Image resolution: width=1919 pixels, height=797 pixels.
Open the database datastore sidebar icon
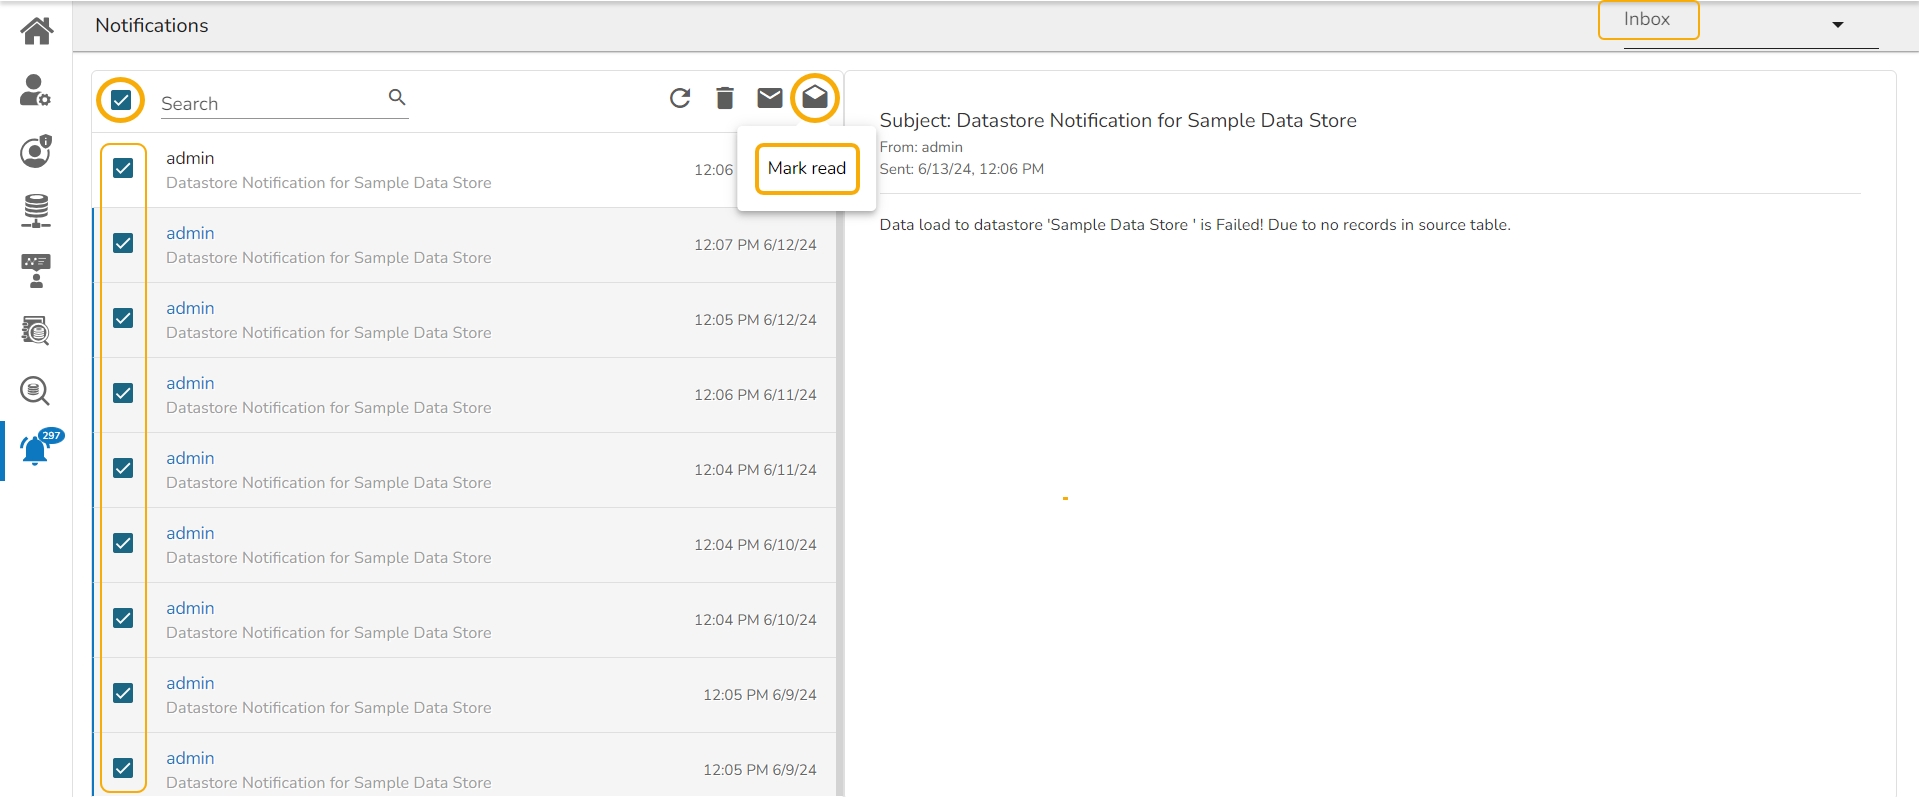pos(36,211)
